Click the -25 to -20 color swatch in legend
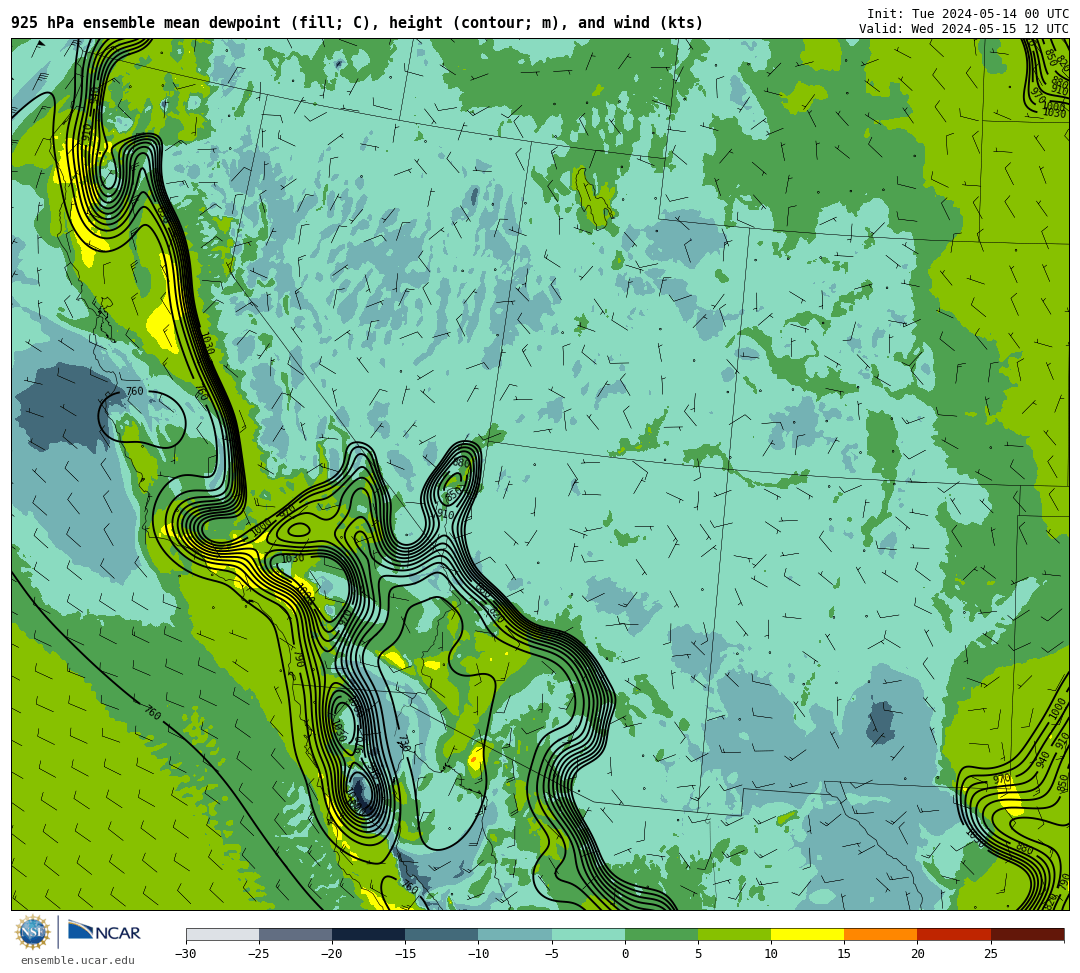 [295, 934]
